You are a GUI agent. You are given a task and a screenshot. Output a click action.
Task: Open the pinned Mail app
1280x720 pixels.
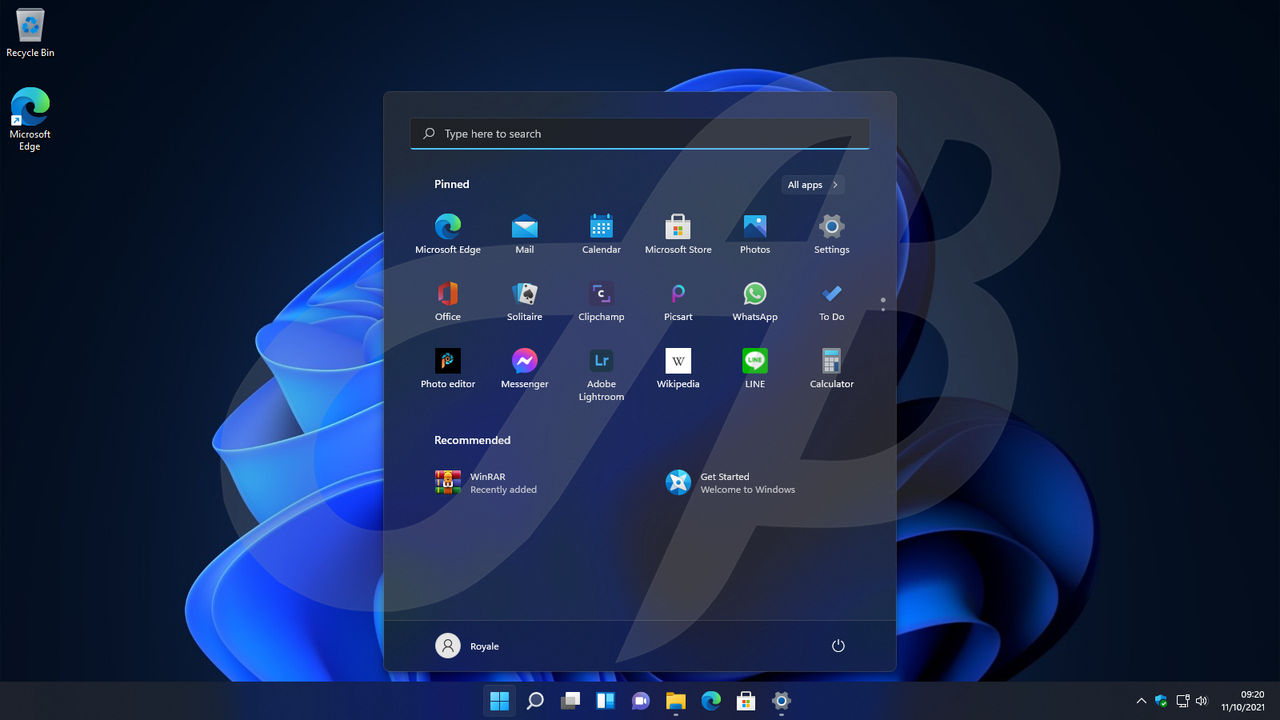525,234
